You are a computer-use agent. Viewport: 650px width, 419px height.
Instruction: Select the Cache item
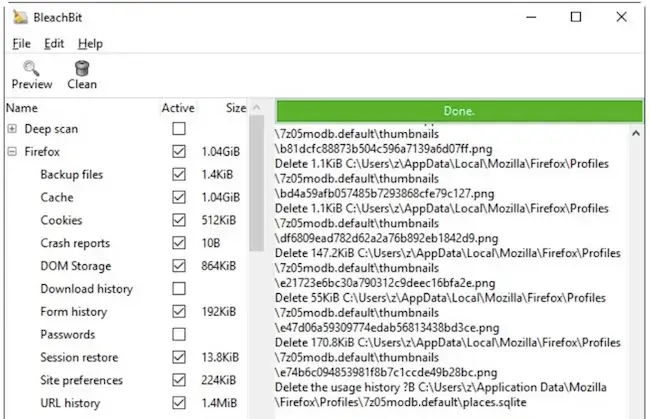tap(57, 197)
